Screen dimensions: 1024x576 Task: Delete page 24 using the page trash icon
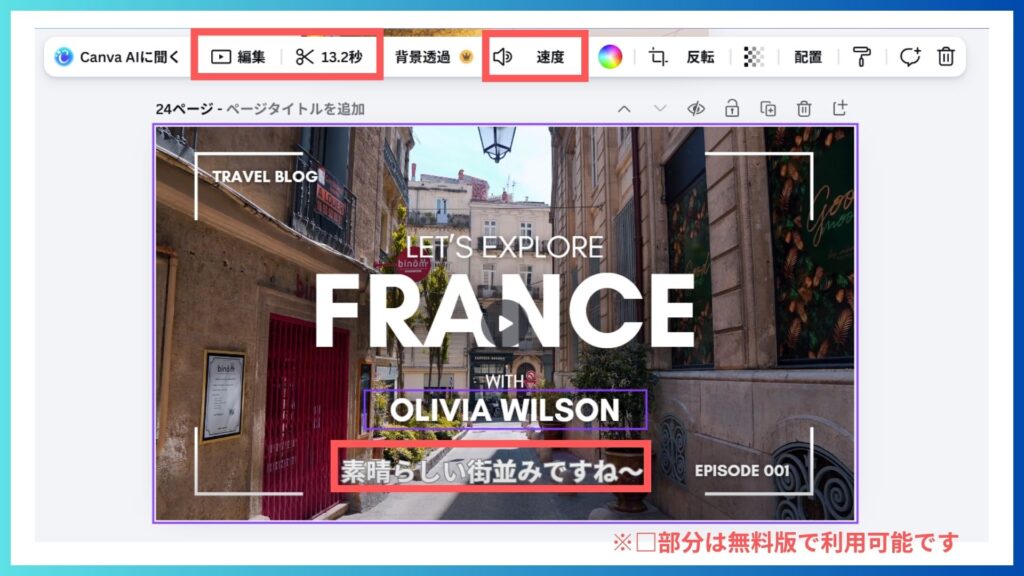[804, 108]
